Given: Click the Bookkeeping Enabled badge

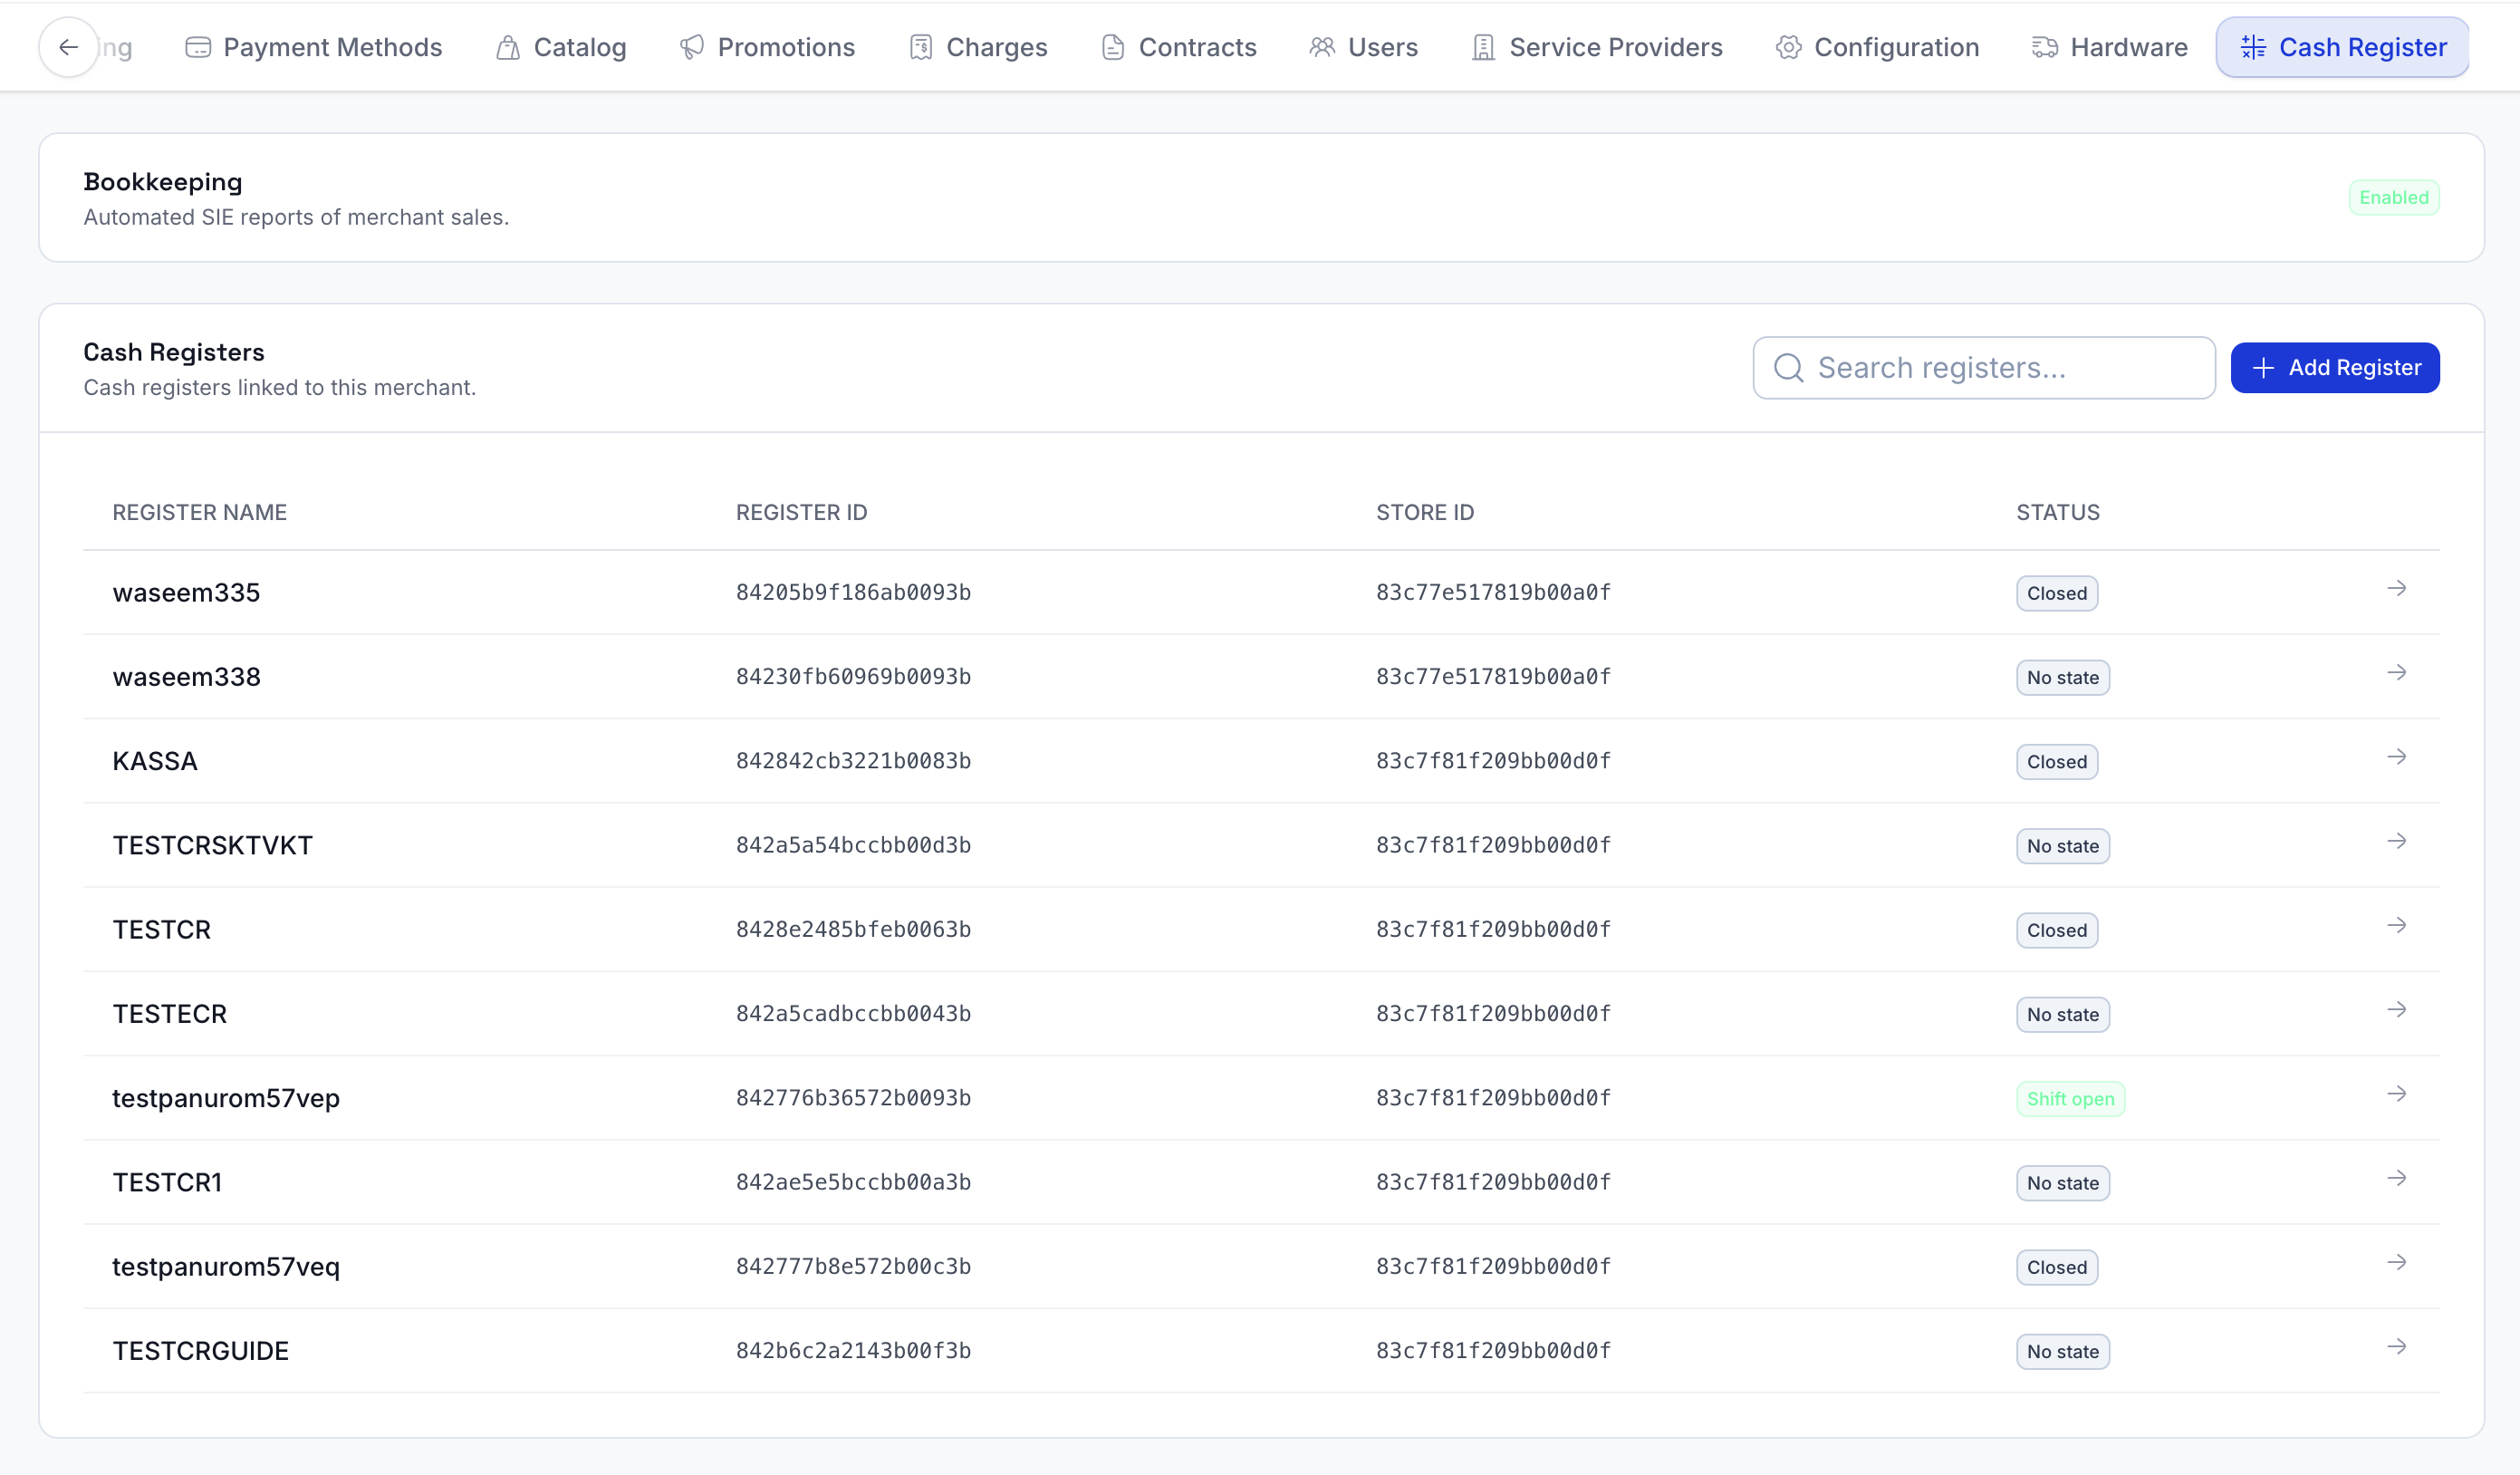Looking at the screenshot, I should (x=2394, y=198).
